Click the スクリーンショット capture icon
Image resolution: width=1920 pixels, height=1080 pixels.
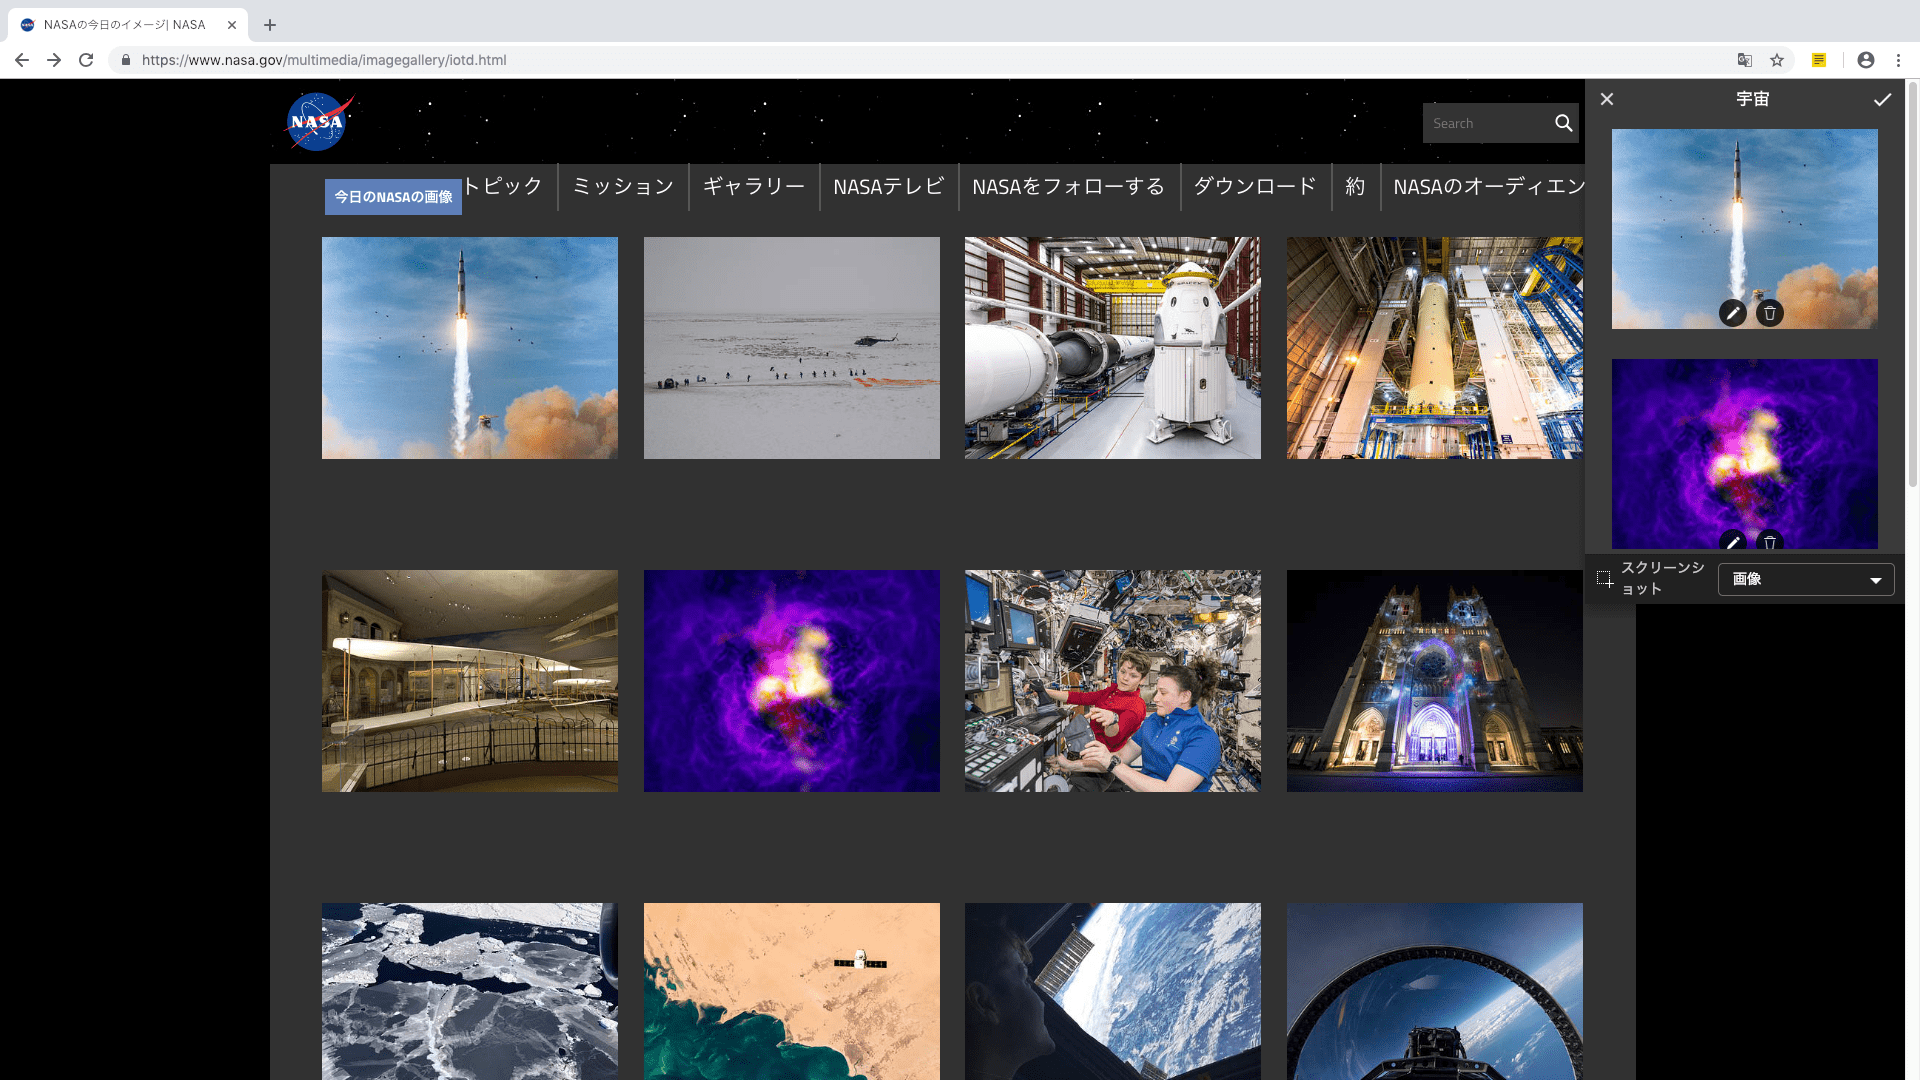1605,579
